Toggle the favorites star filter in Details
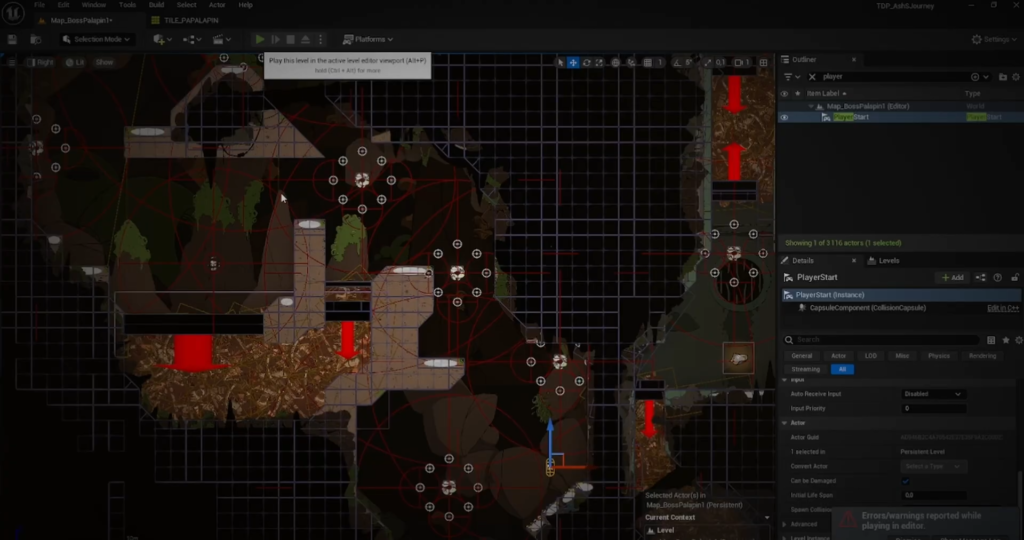This screenshot has width=1024, height=540. (1005, 340)
